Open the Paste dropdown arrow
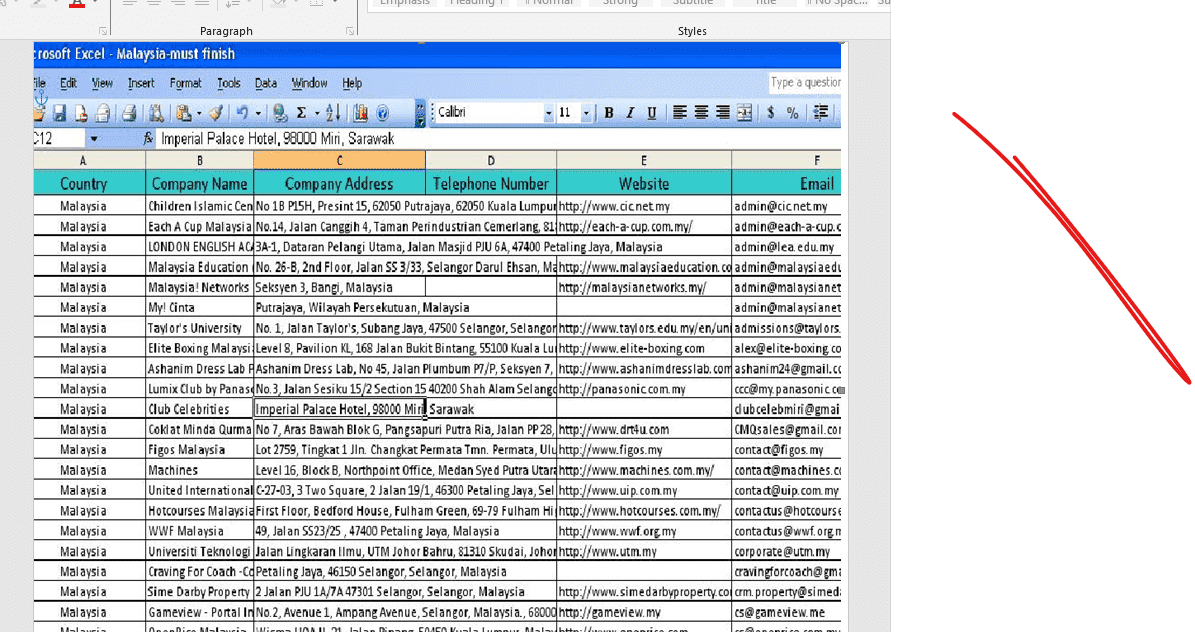Viewport: 1195px width, 632px height. pyautogui.click(x=199, y=114)
